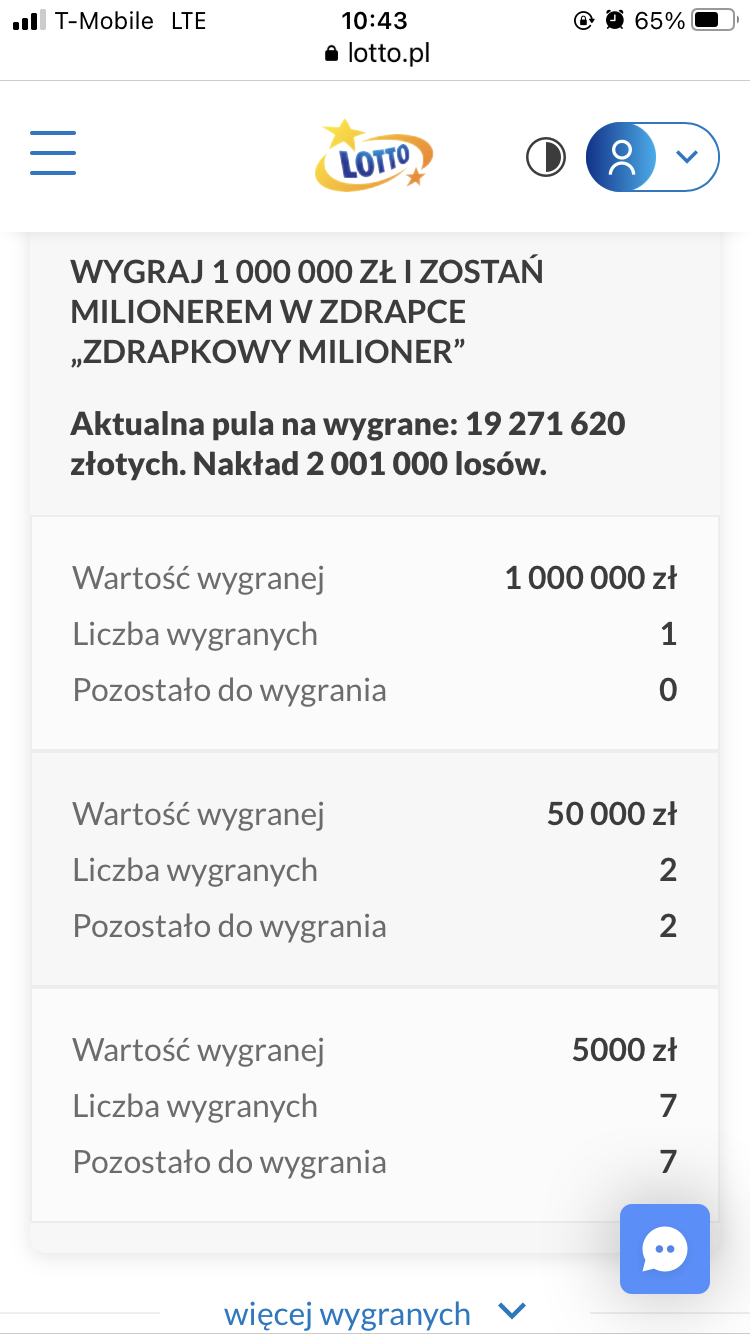Viewport: 750px width, 1334px height.
Task: Click the Lotto logo
Action: click(x=375, y=155)
